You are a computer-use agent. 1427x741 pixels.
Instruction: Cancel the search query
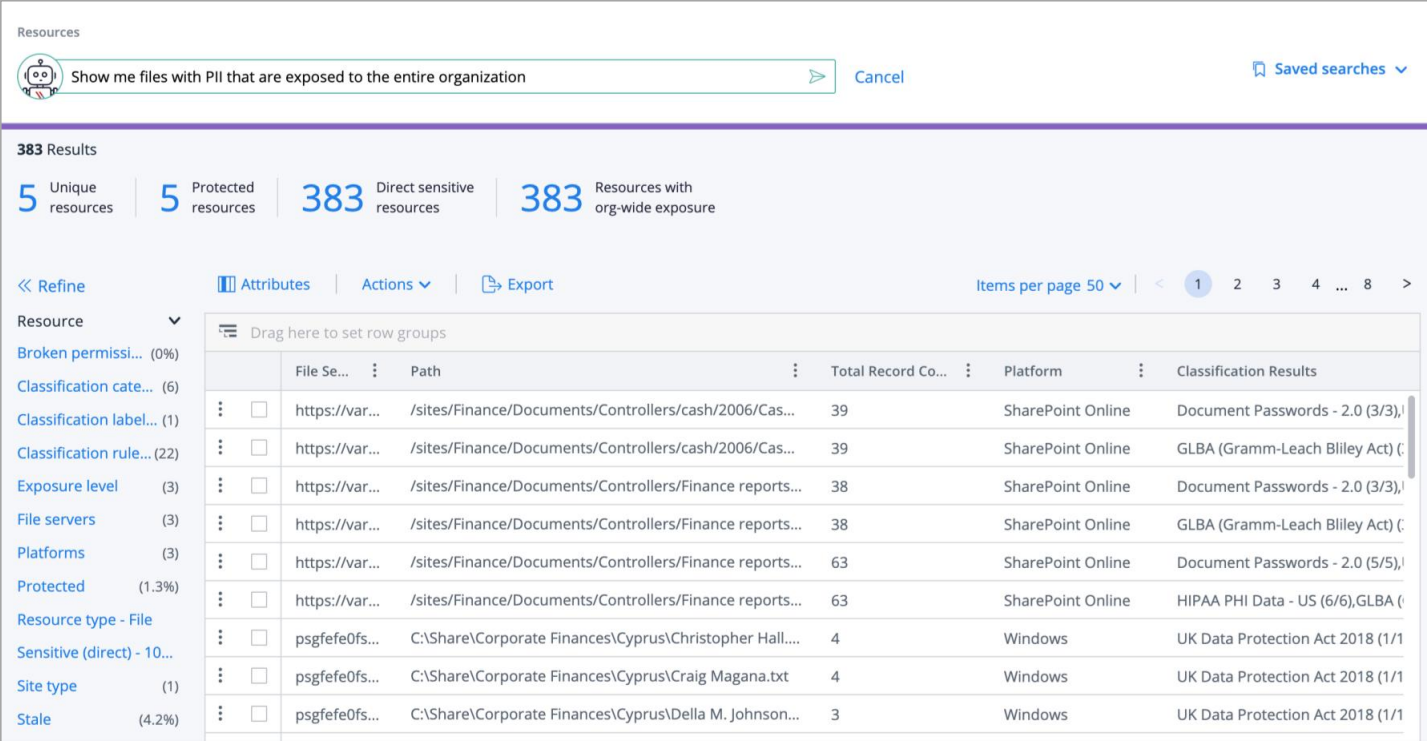[x=879, y=77]
